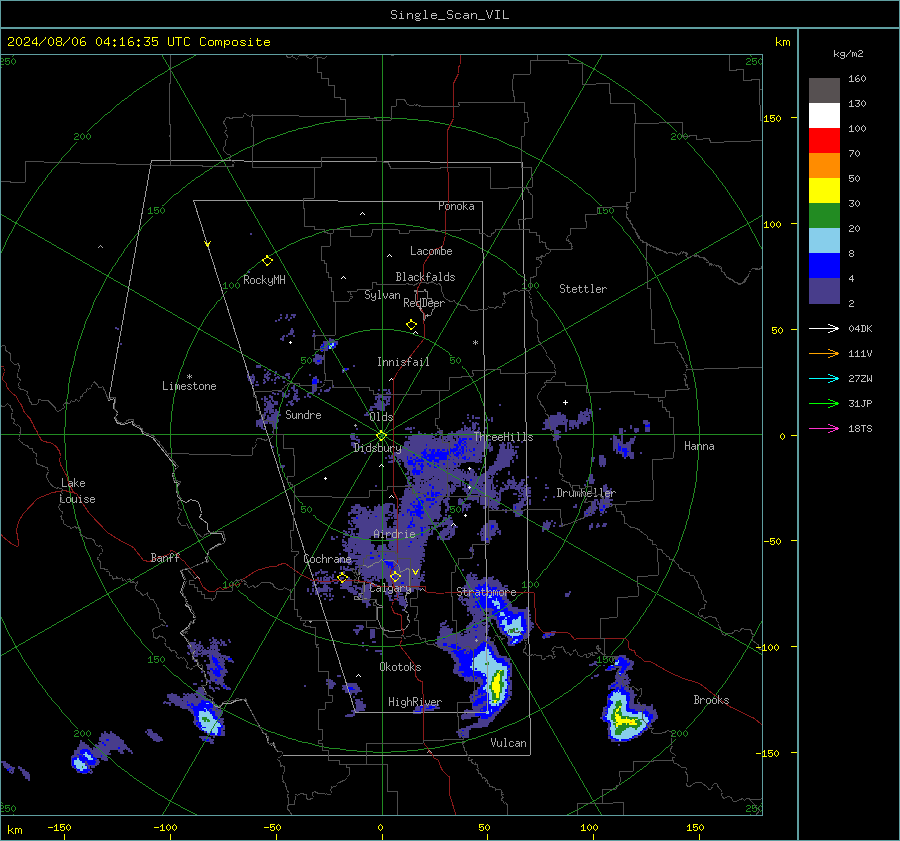The width and height of the screenshot is (900, 841).
Task: Click the ThreeHills town label
Action: [503, 437]
